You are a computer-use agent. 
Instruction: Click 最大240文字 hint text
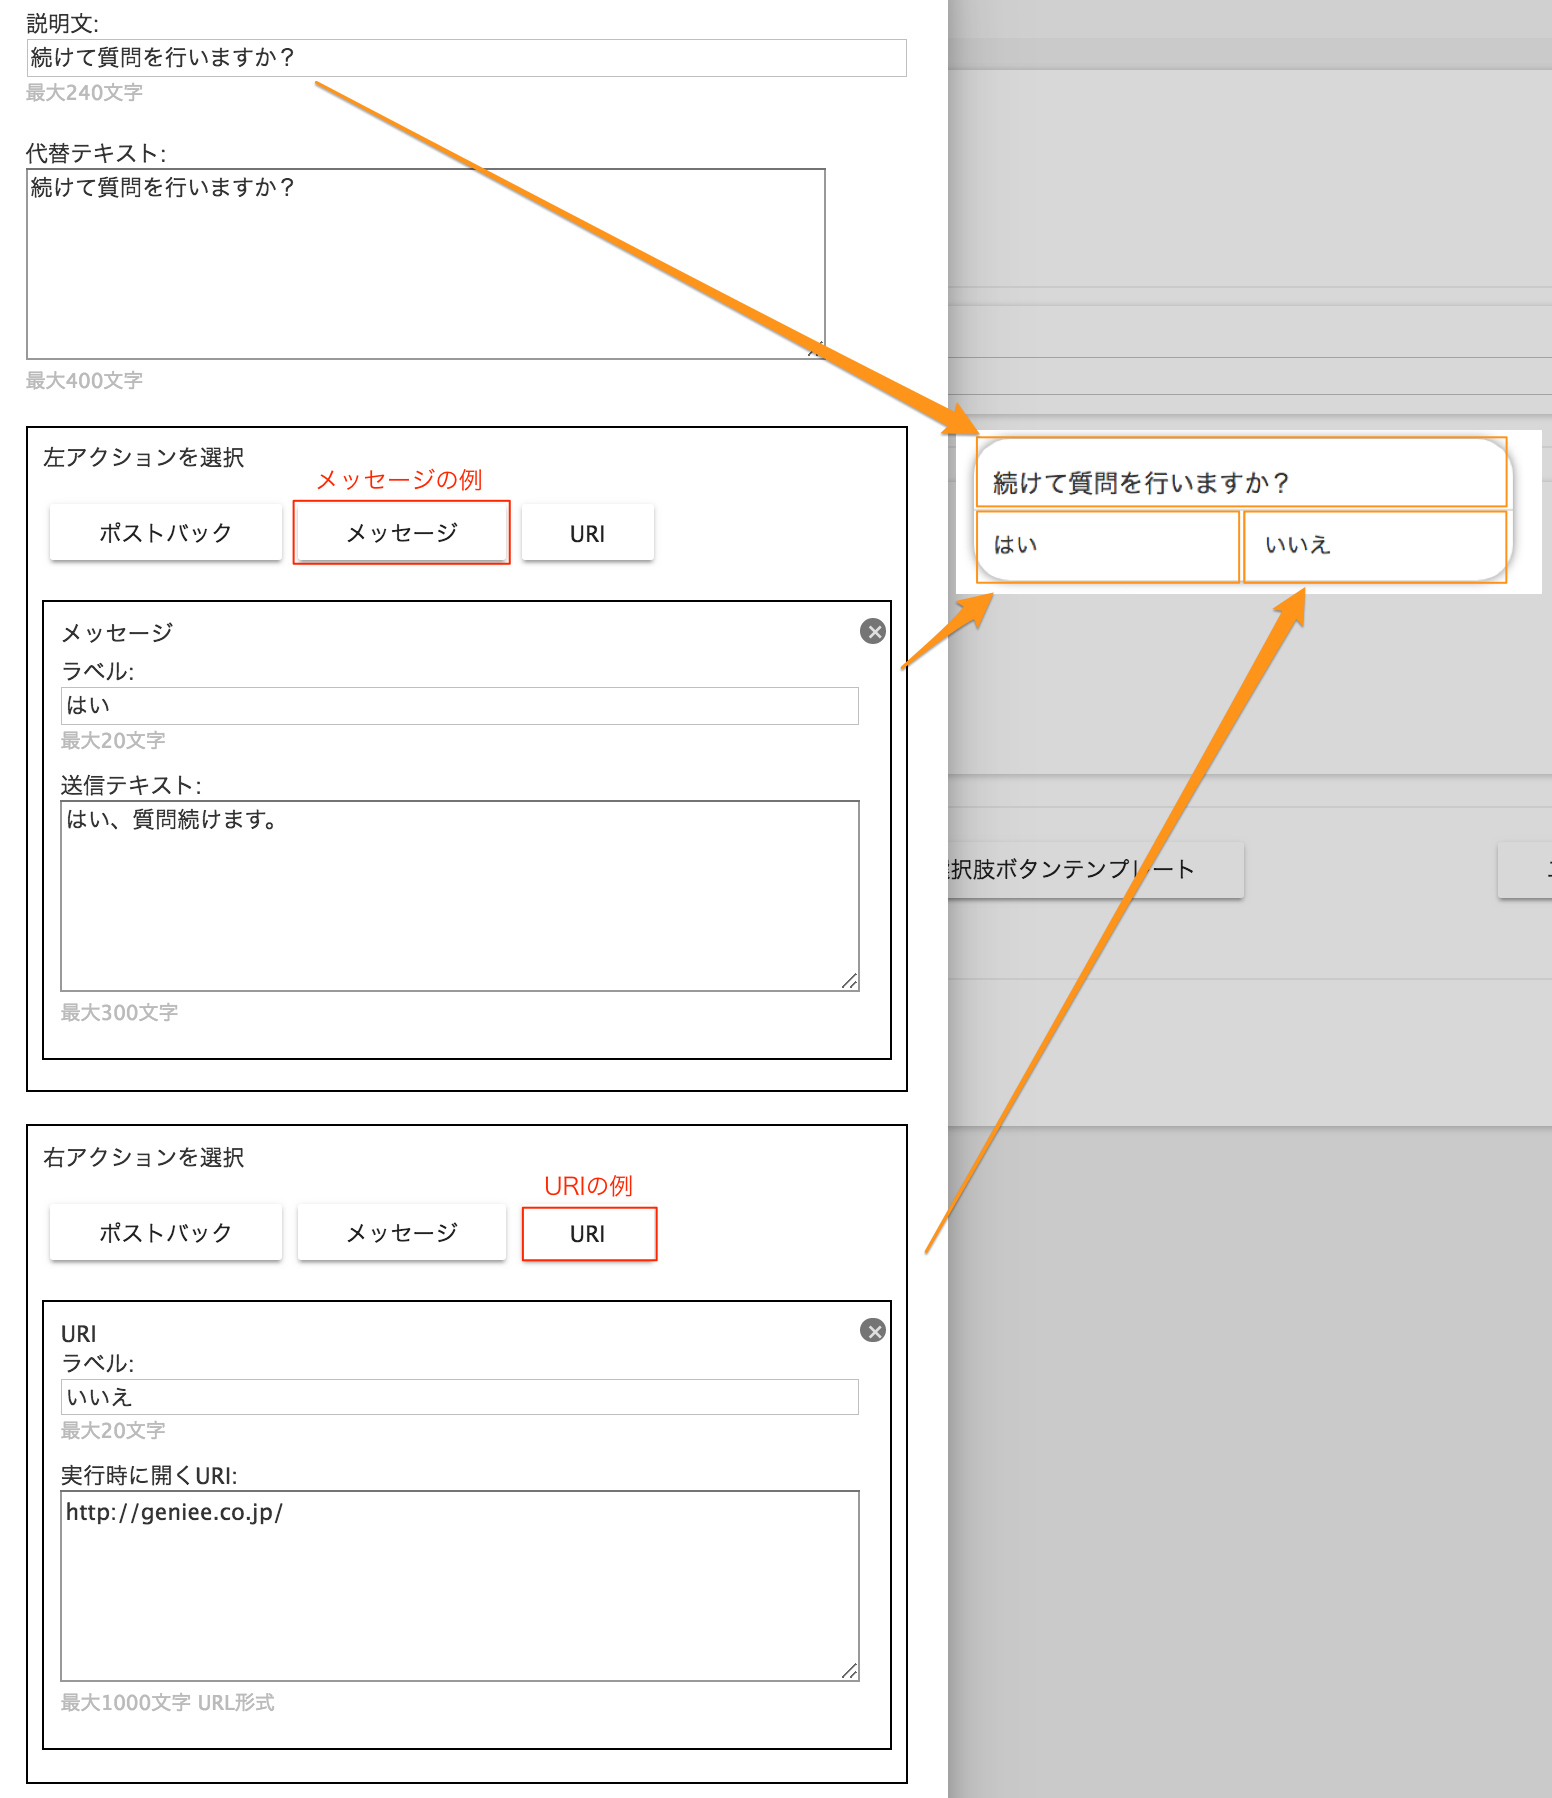point(84,93)
